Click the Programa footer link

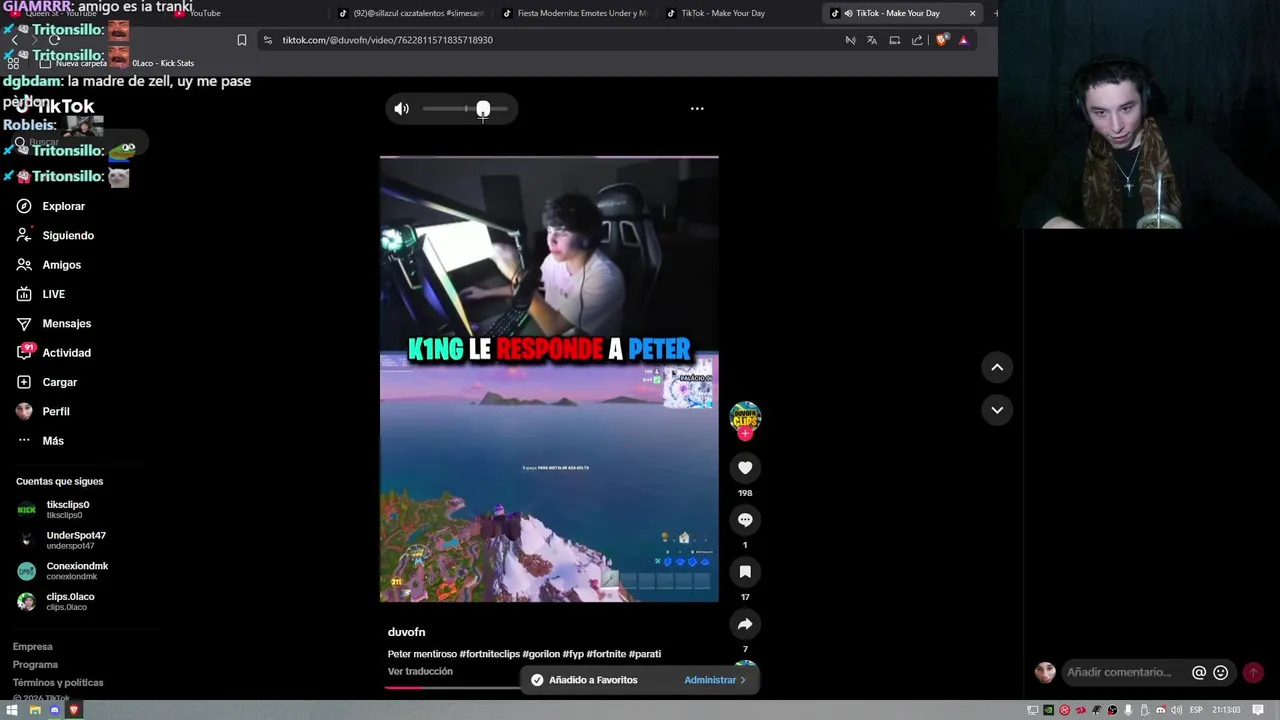tap(35, 665)
